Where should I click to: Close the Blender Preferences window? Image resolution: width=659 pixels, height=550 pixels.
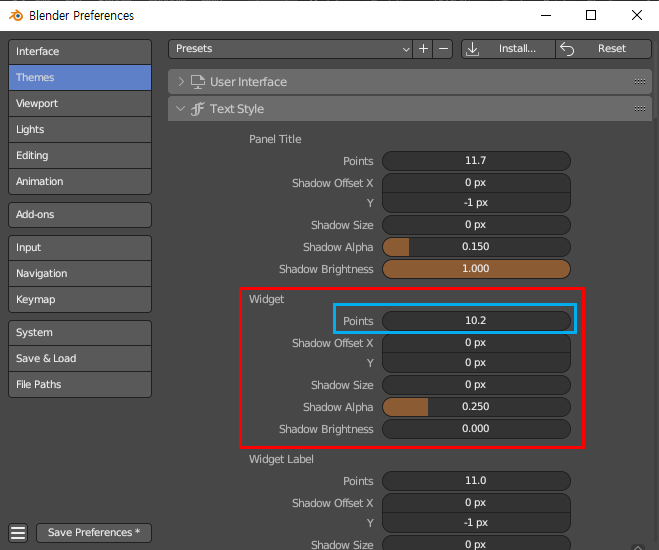637,16
